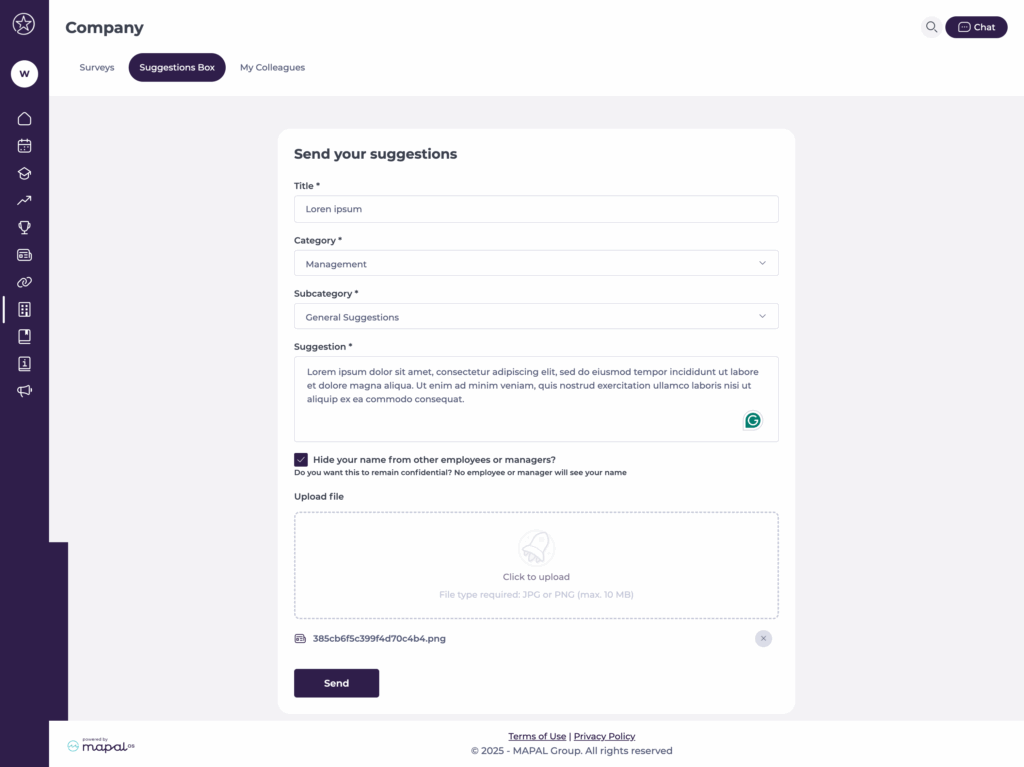Click the megaphone announcements icon
Image resolution: width=1024 pixels, height=767 pixels.
coord(24,391)
